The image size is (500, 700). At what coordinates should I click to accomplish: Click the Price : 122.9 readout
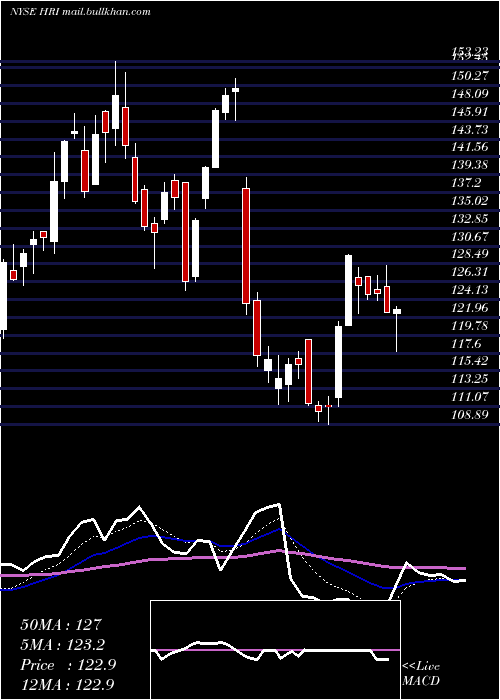[68, 665]
